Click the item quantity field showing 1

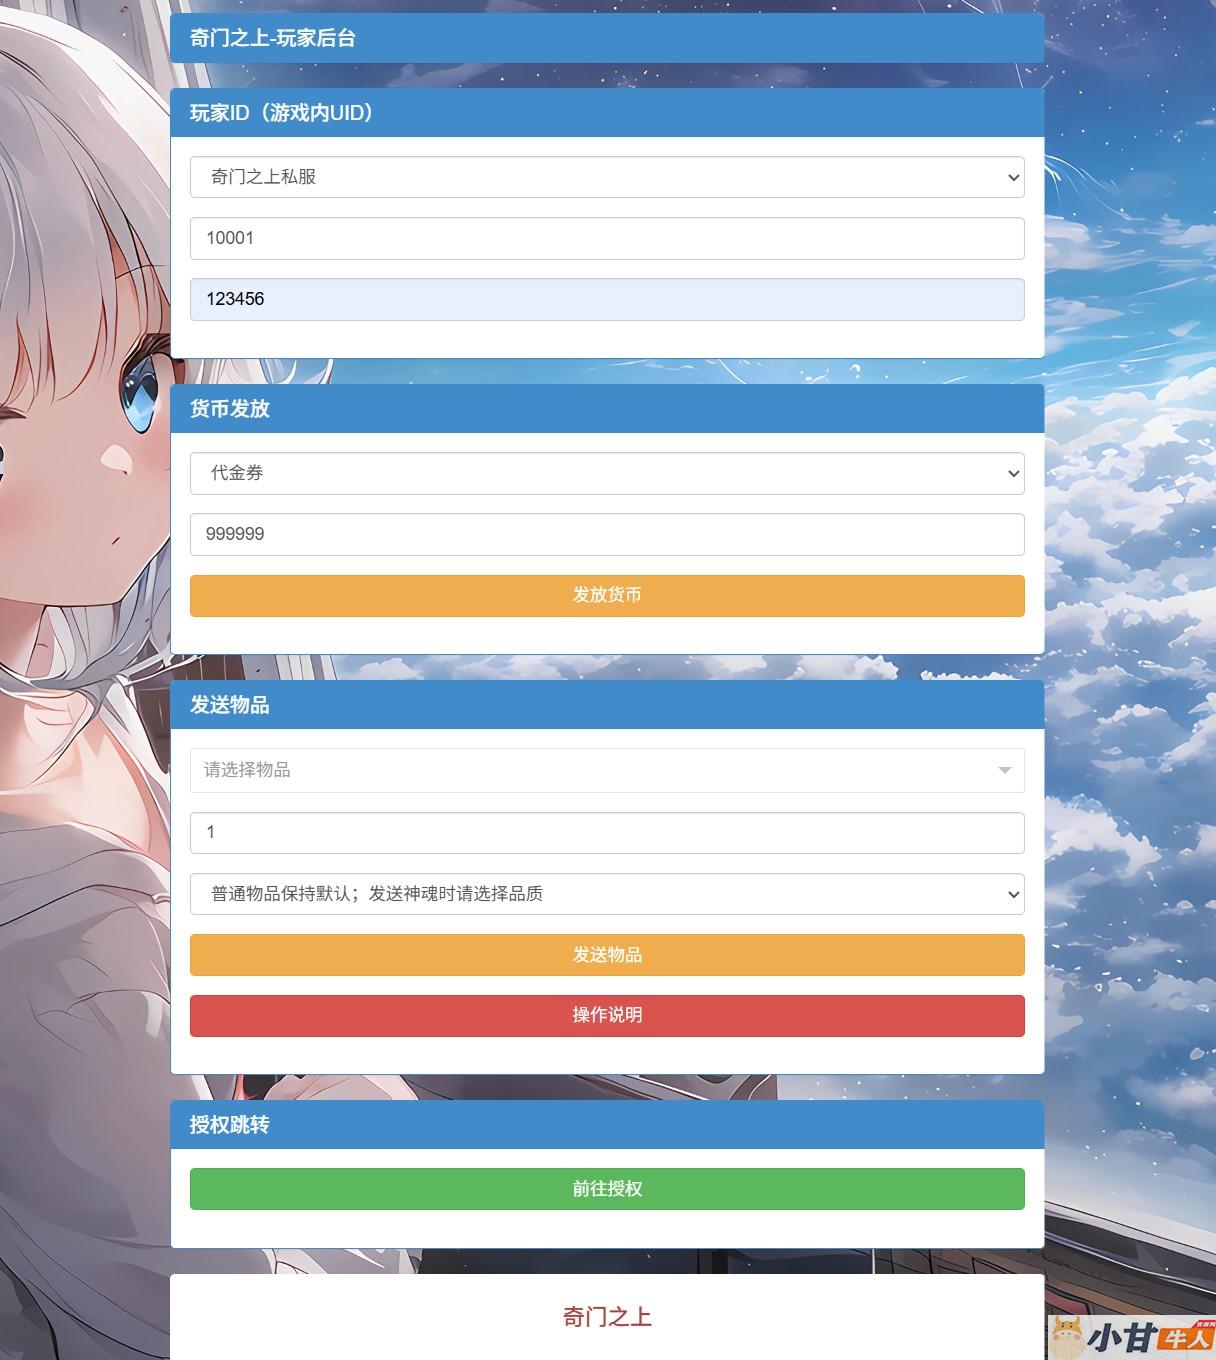[x=607, y=832]
